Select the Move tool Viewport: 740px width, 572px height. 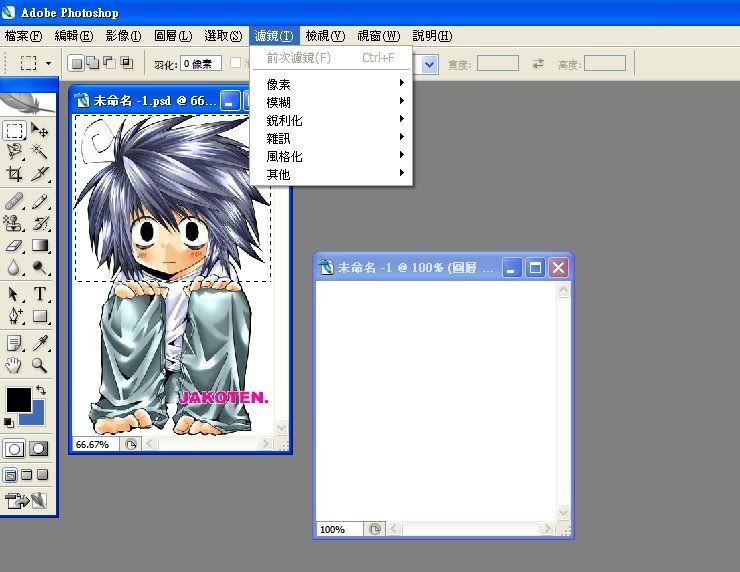[x=40, y=130]
